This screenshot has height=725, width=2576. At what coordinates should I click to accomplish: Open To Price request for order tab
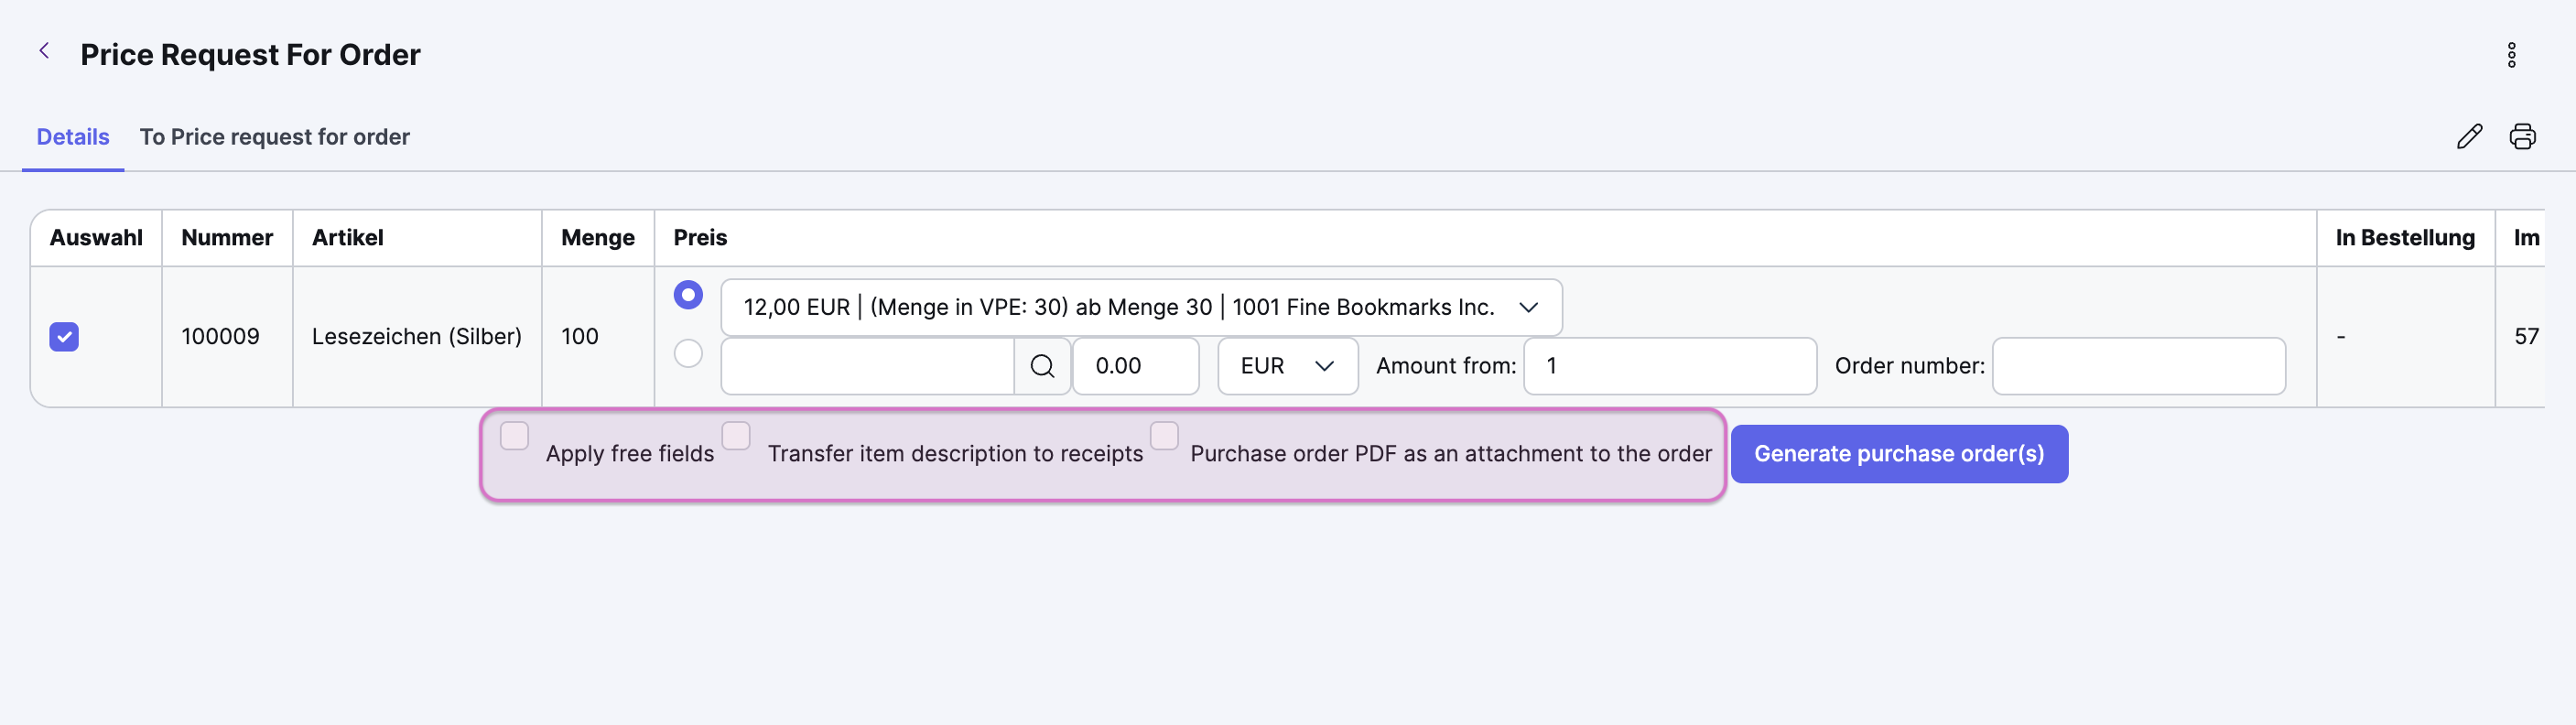274,137
